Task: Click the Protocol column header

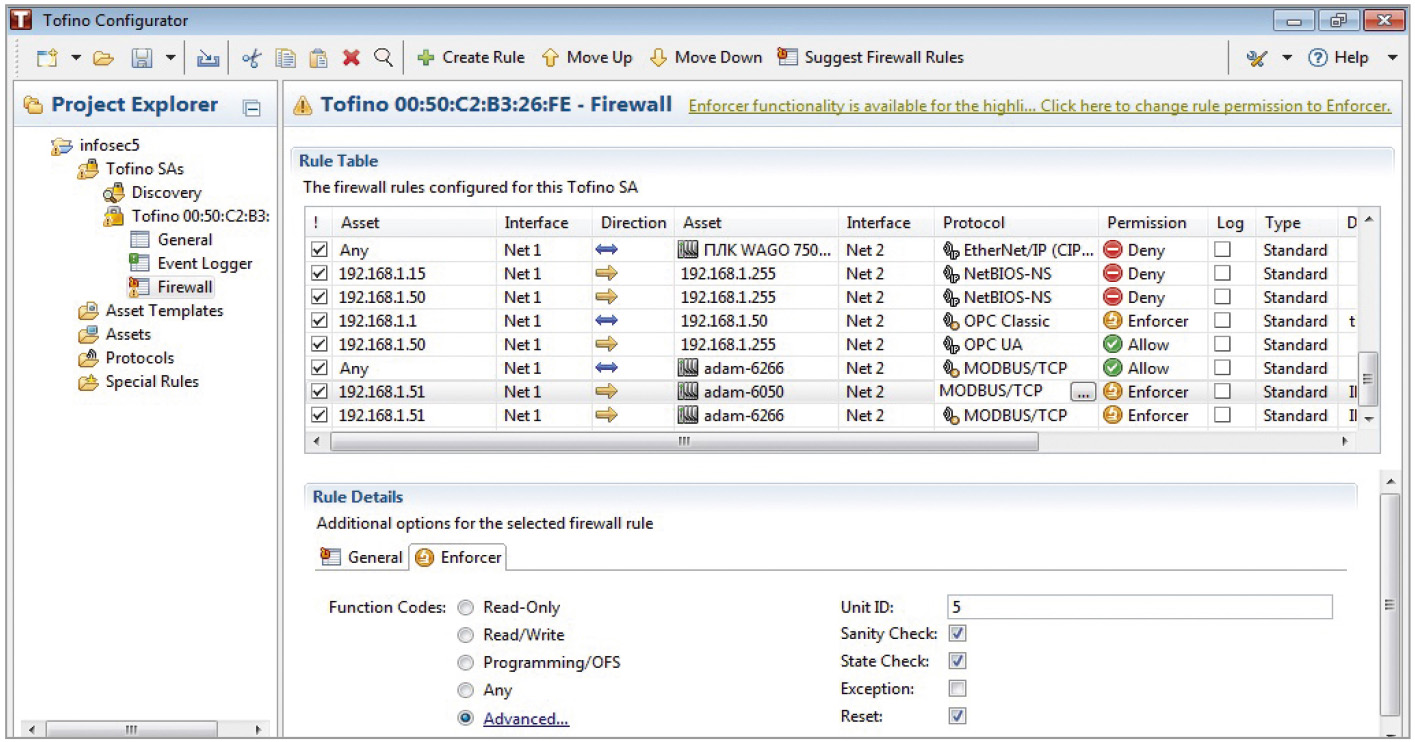Action: (x=1017, y=223)
